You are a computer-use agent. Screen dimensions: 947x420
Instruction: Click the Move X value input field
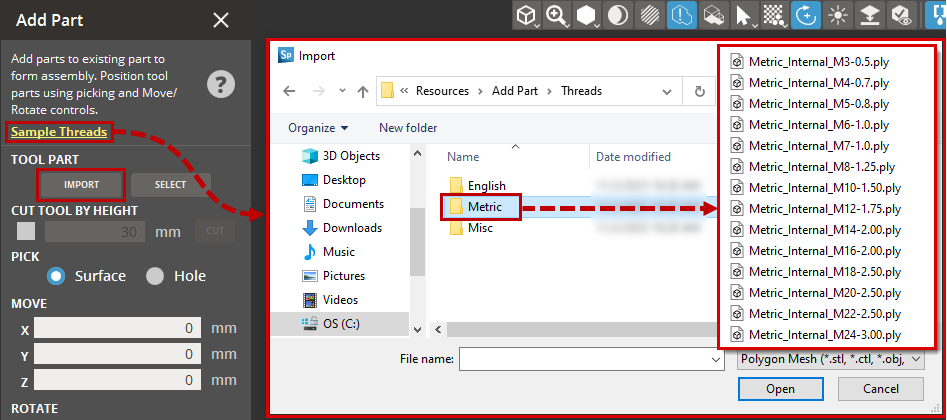[118, 328]
